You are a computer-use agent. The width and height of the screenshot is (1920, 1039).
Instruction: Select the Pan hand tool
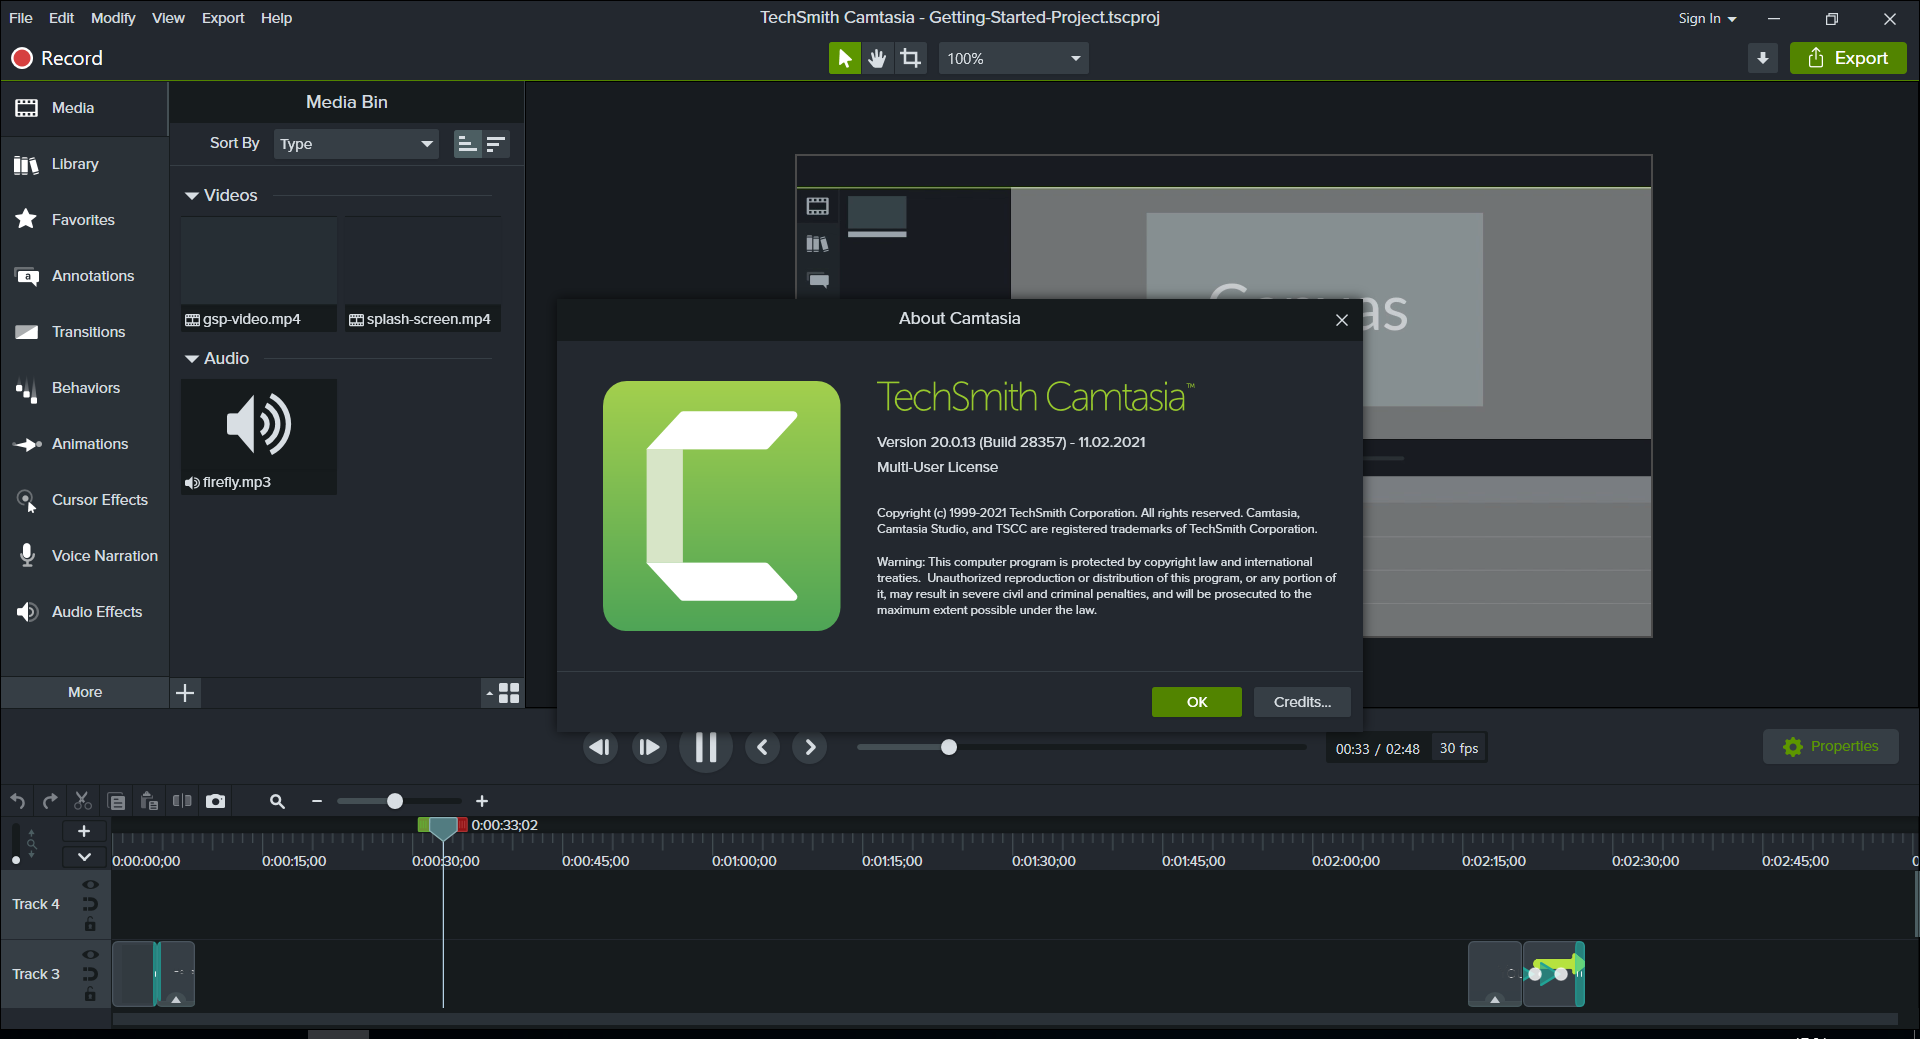[x=878, y=58]
